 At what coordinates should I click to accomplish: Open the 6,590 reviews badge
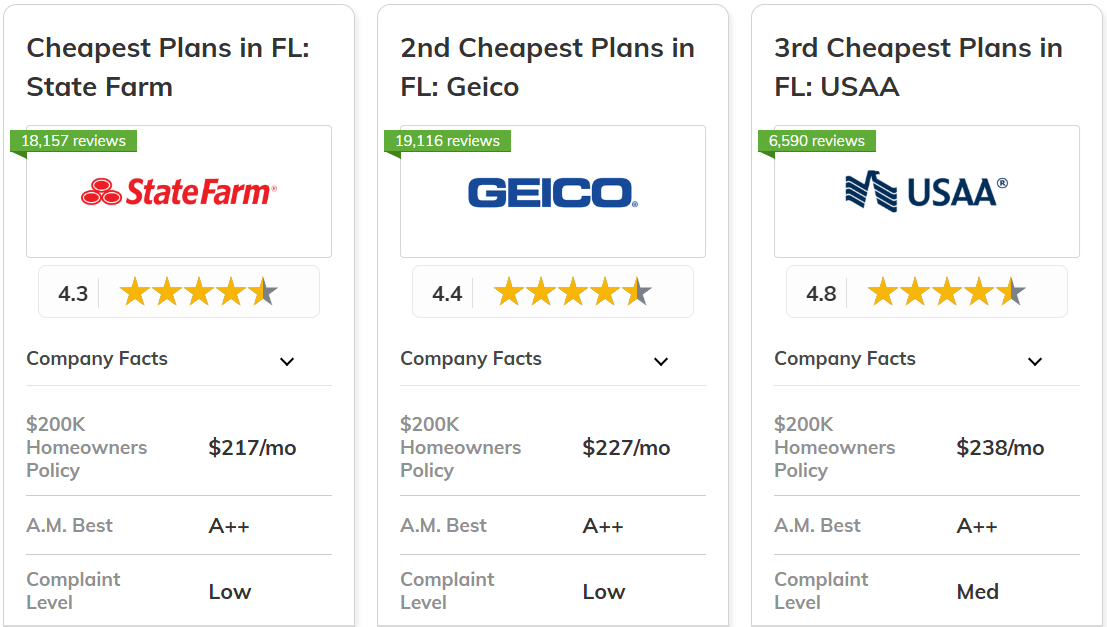pos(817,141)
